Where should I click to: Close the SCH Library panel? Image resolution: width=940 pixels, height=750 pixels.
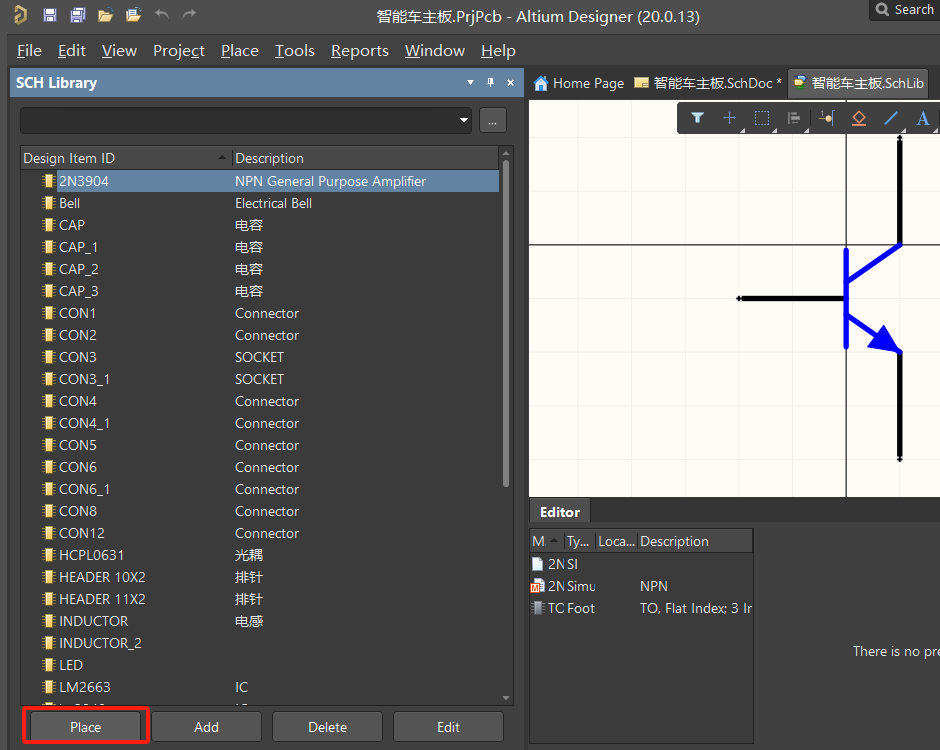510,83
